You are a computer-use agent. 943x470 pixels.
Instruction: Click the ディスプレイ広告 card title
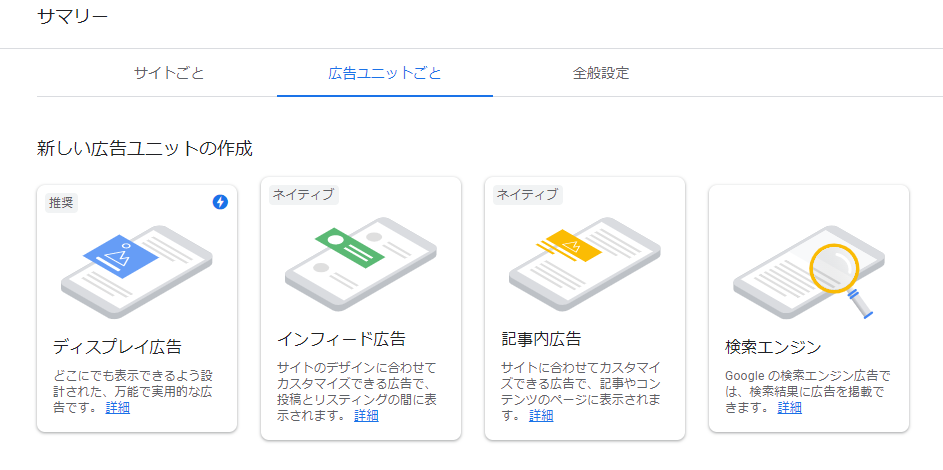(117, 347)
